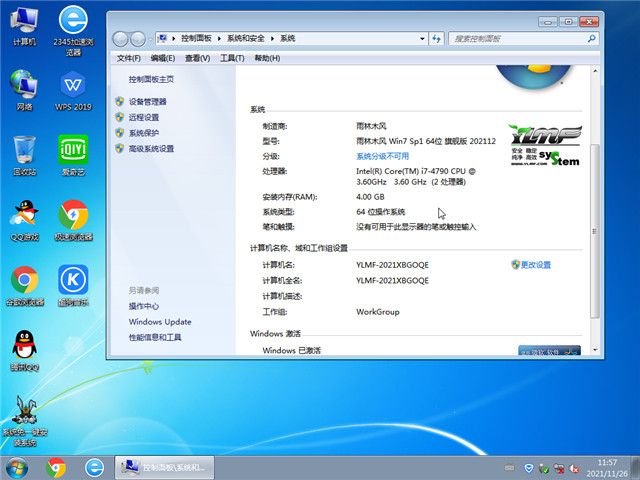640x480 pixels.
Task: Select the 网络 desktop icon
Action: click(24, 90)
